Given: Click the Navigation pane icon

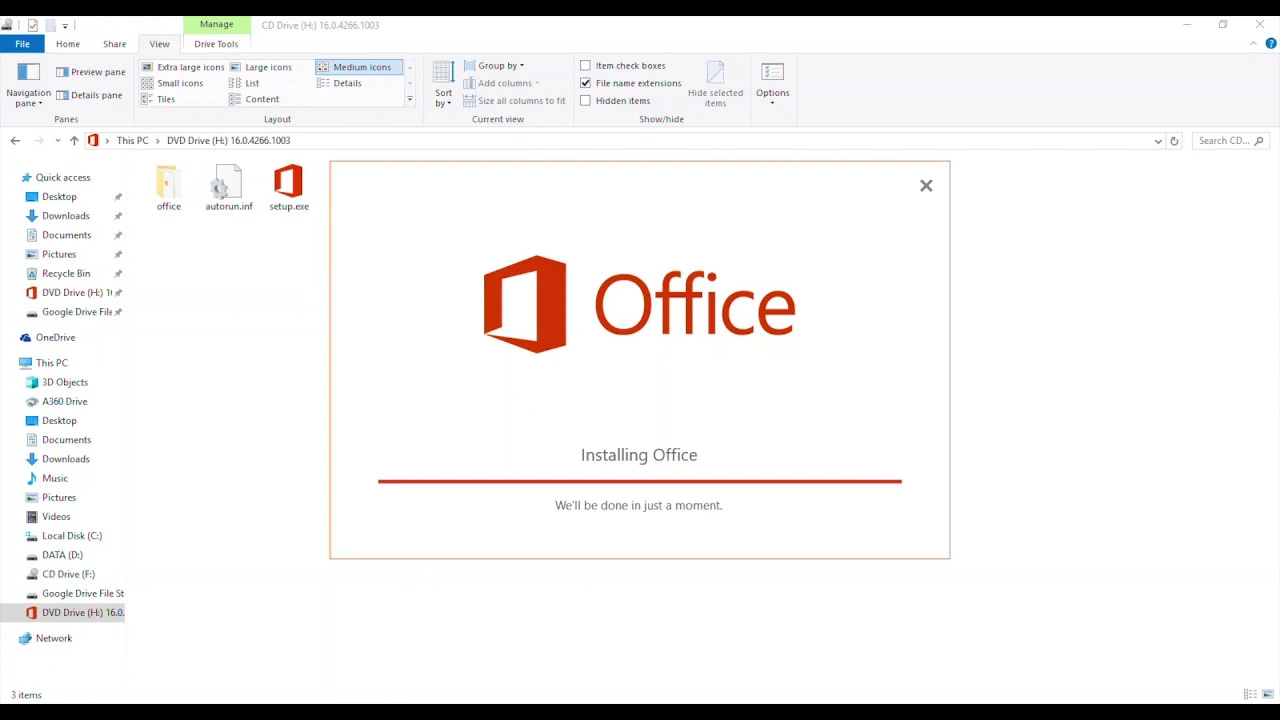Looking at the screenshot, I should tap(28, 72).
